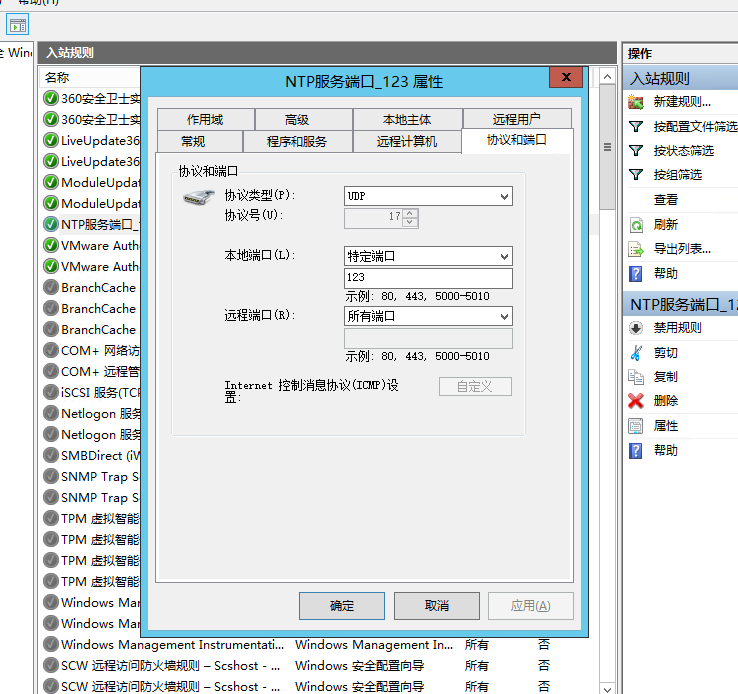Switch to the 本地主体 tab
Viewport: 738px width, 694px height.
point(408,120)
